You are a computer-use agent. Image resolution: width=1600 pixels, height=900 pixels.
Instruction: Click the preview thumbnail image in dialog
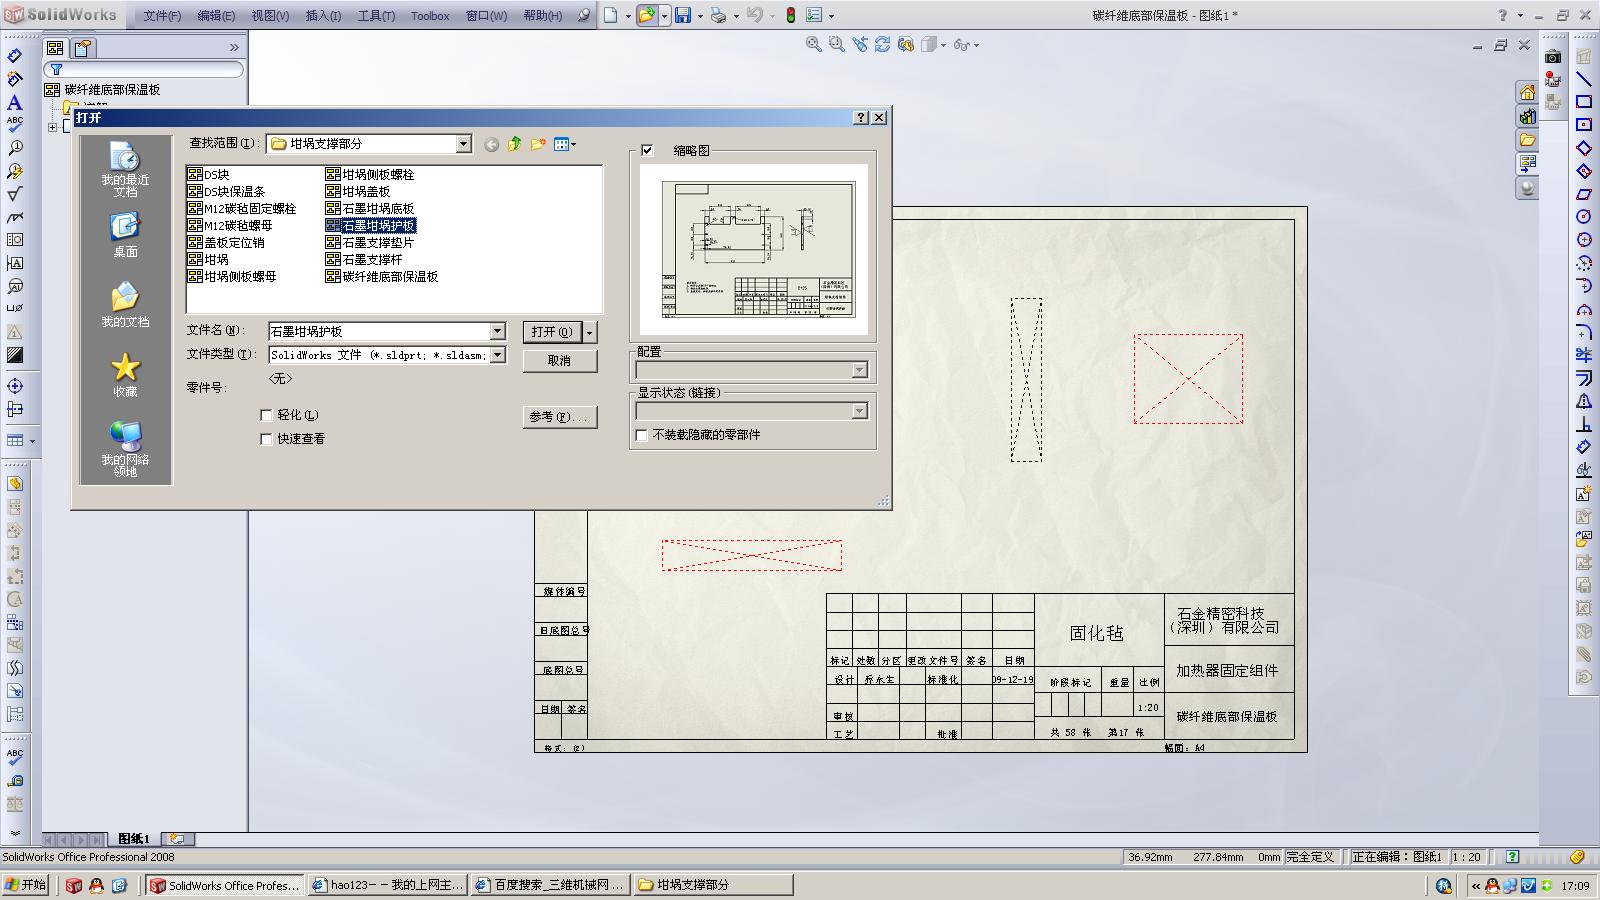[x=754, y=249]
